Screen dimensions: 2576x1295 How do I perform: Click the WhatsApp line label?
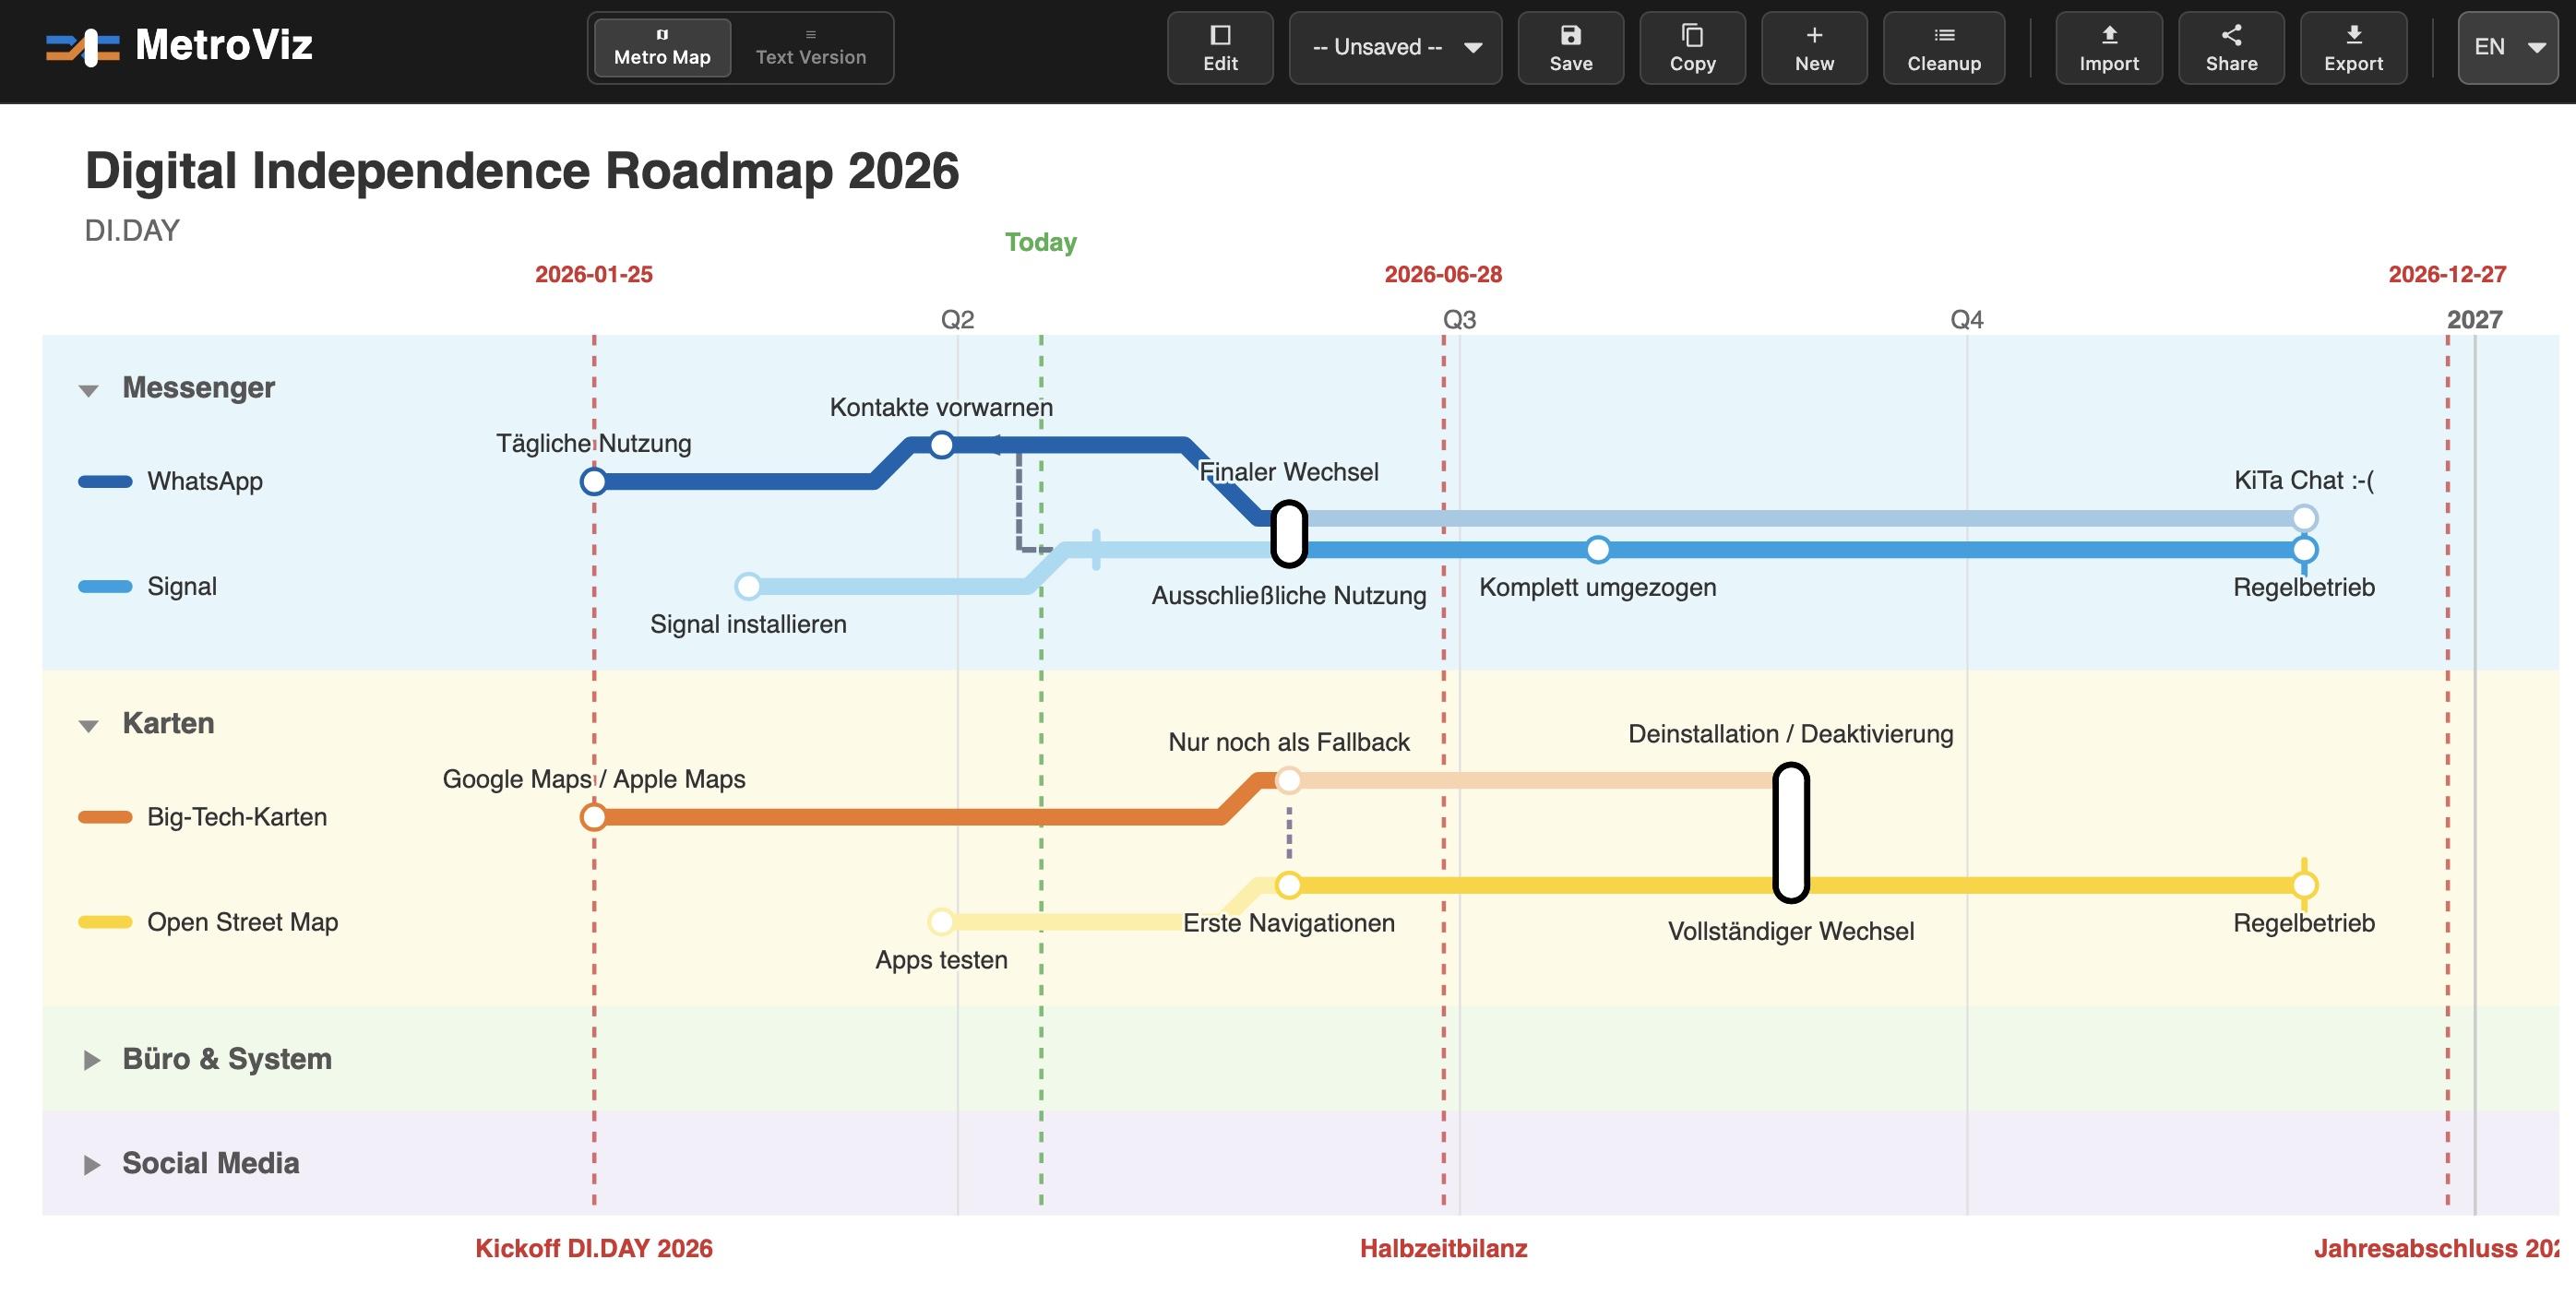tap(205, 481)
